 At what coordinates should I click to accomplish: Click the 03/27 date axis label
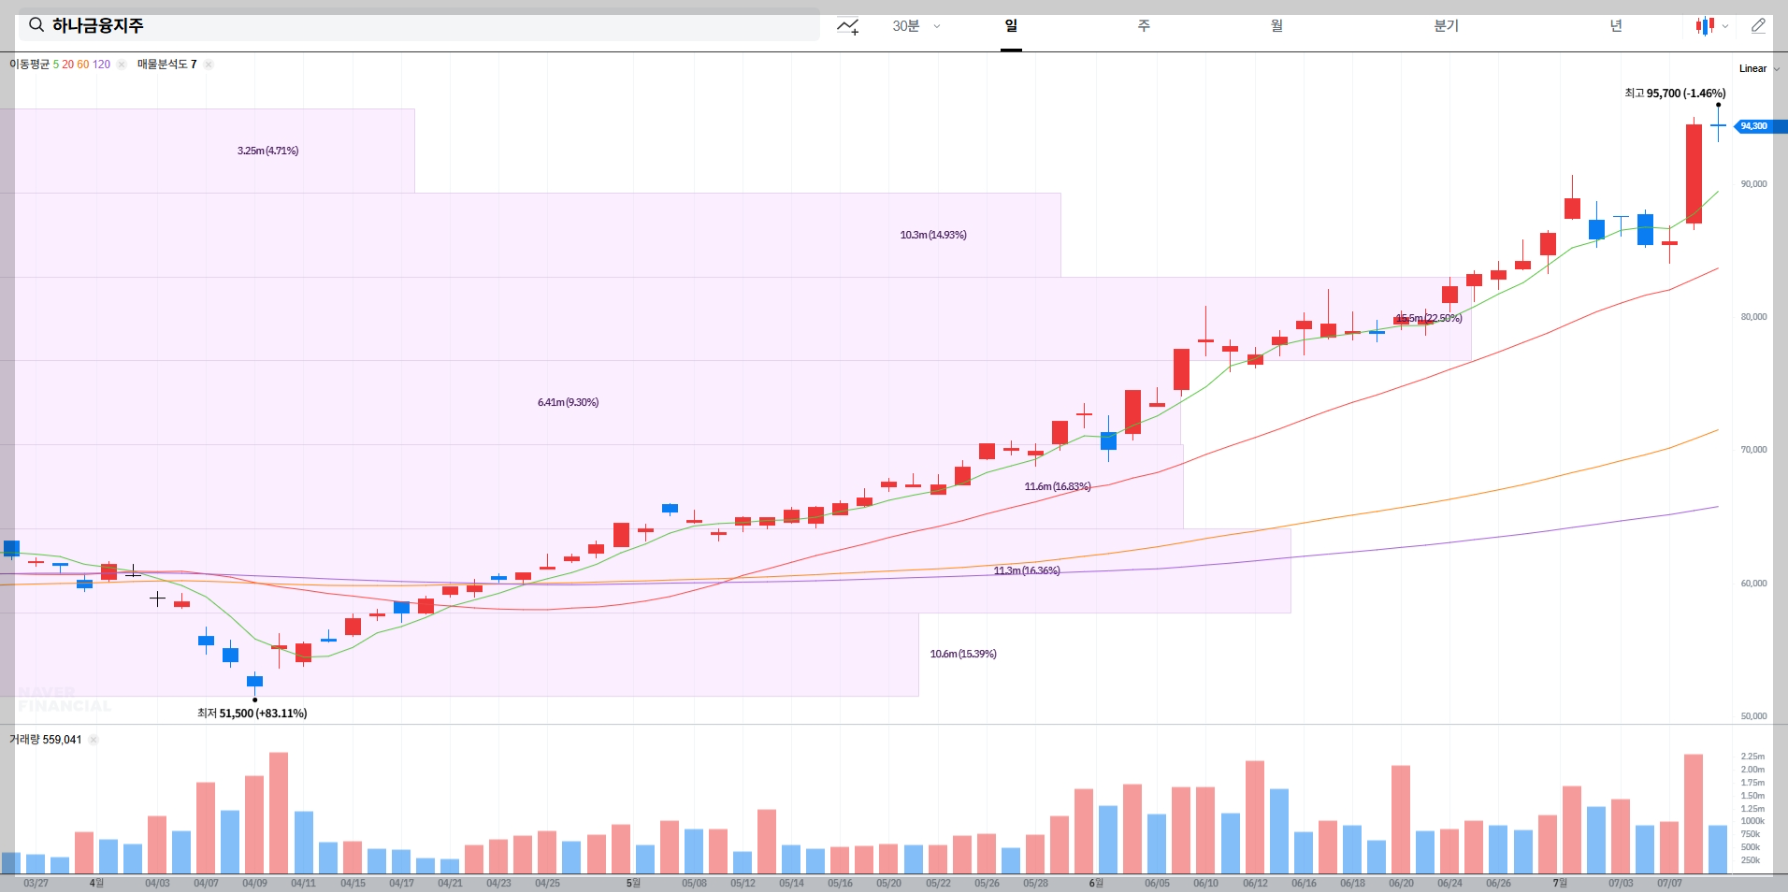click(x=36, y=883)
